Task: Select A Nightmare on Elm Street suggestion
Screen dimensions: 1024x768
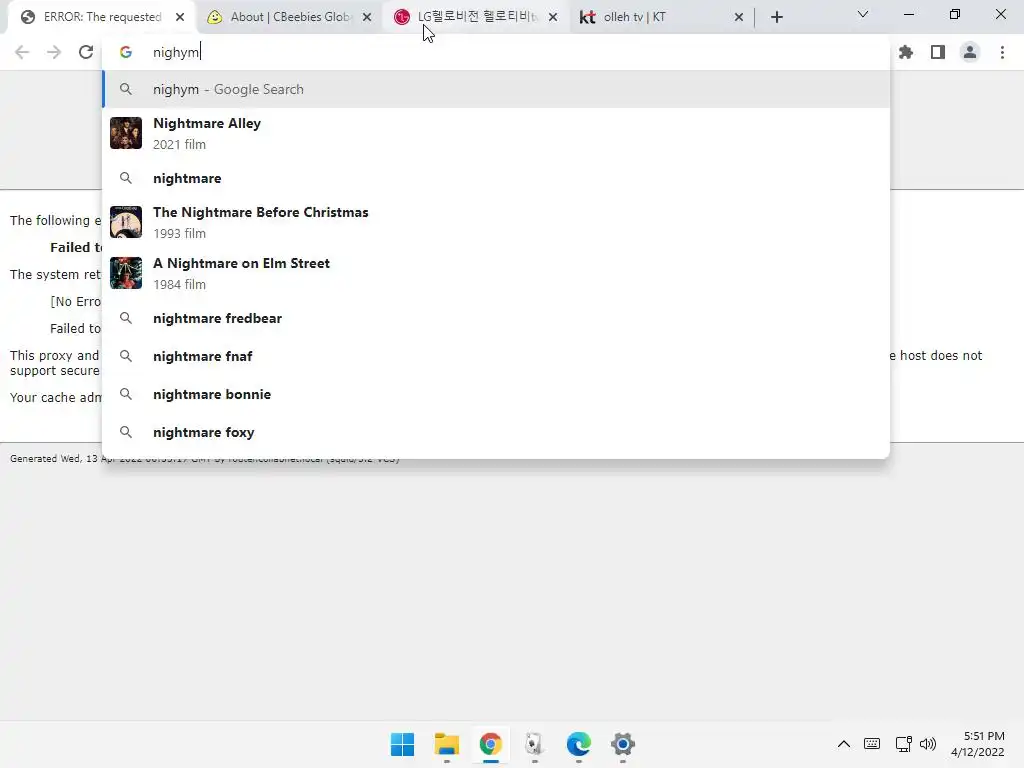Action: click(x=496, y=273)
